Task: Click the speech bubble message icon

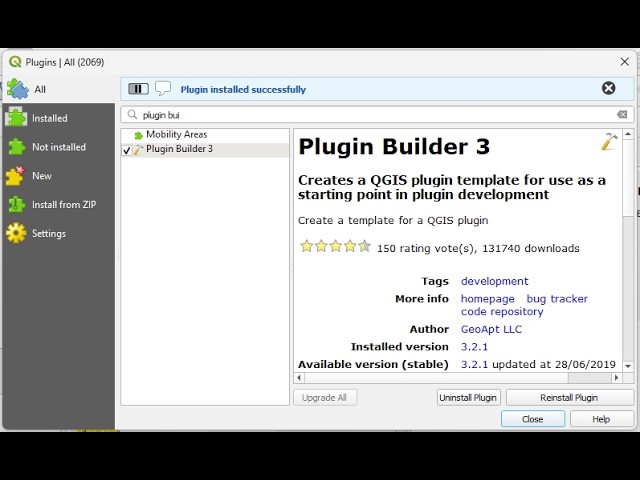Action: [163, 89]
